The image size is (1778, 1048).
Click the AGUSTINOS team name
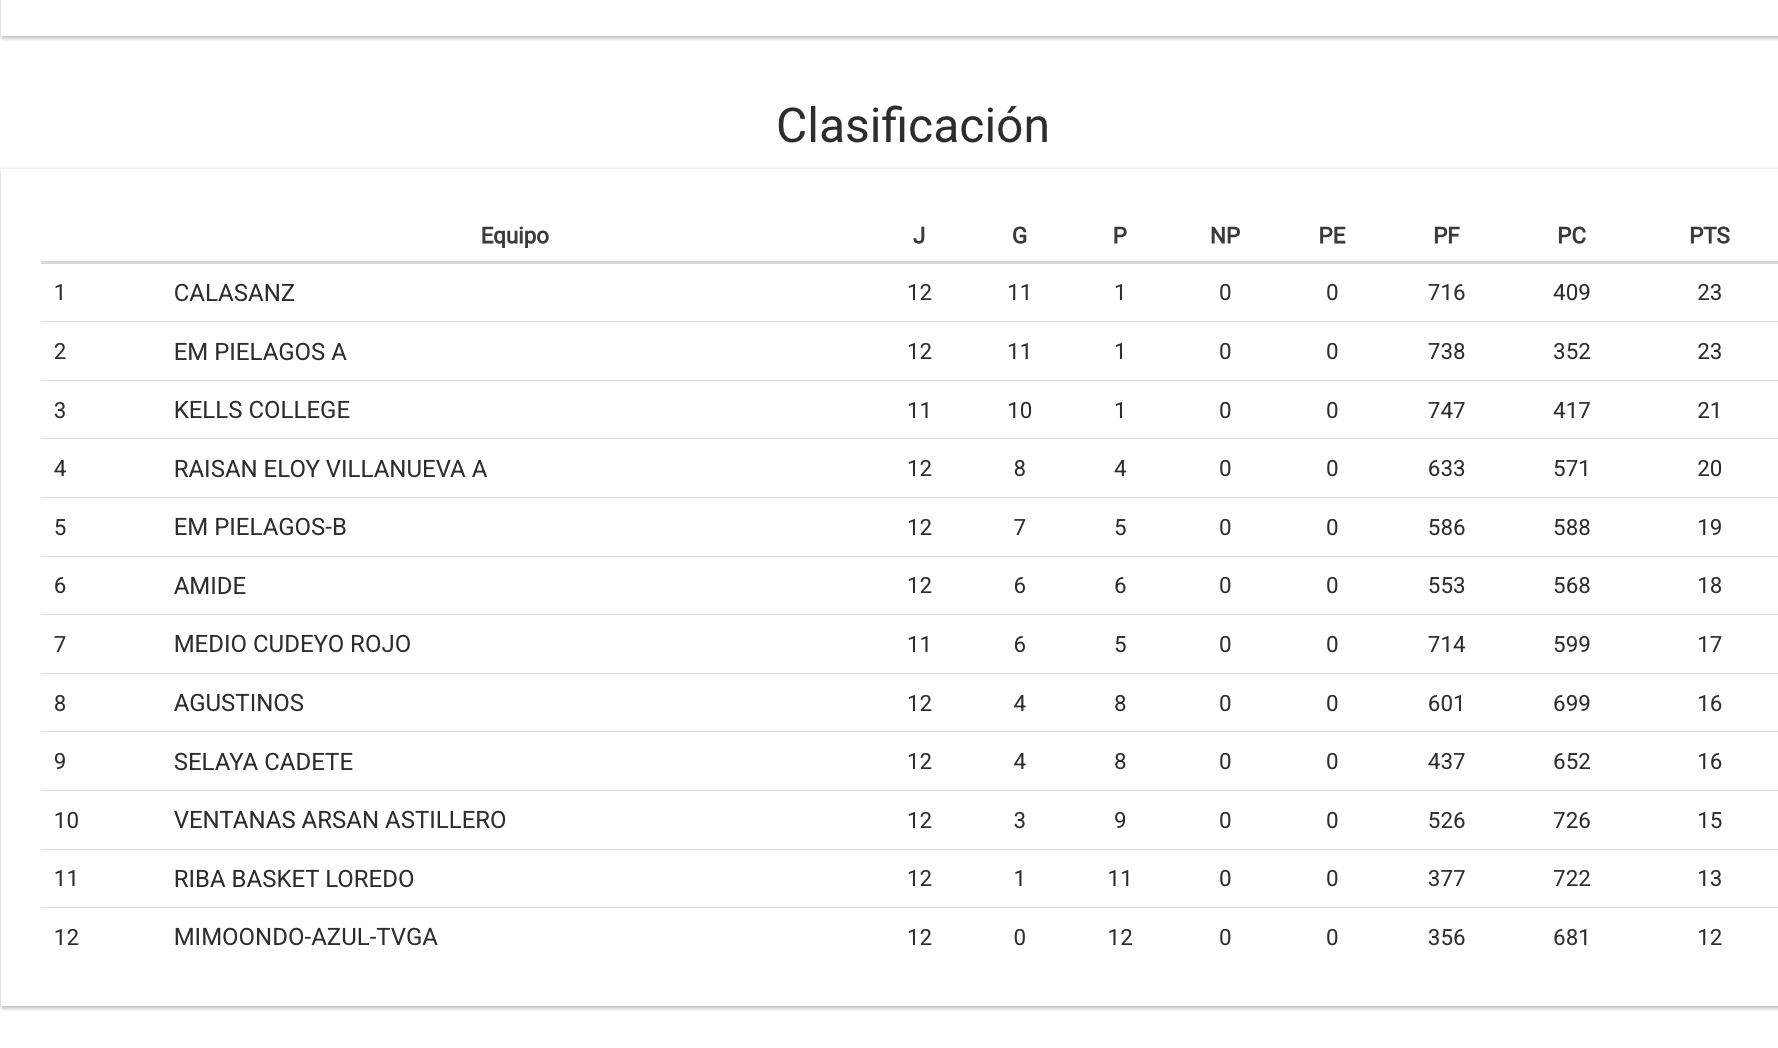[x=239, y=703]
